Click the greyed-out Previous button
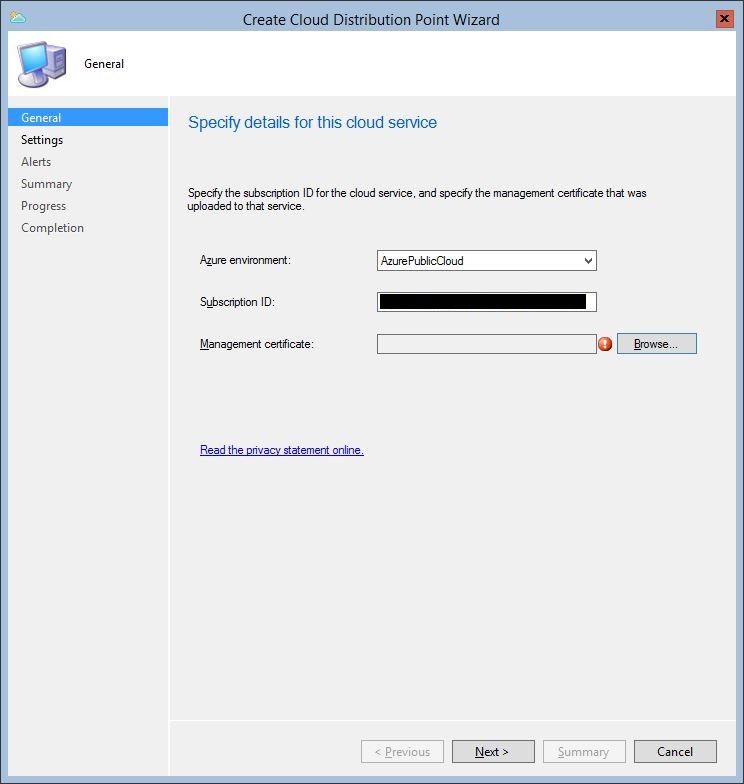Viewport: 744px width, 784px height. (x=402, y=752)
